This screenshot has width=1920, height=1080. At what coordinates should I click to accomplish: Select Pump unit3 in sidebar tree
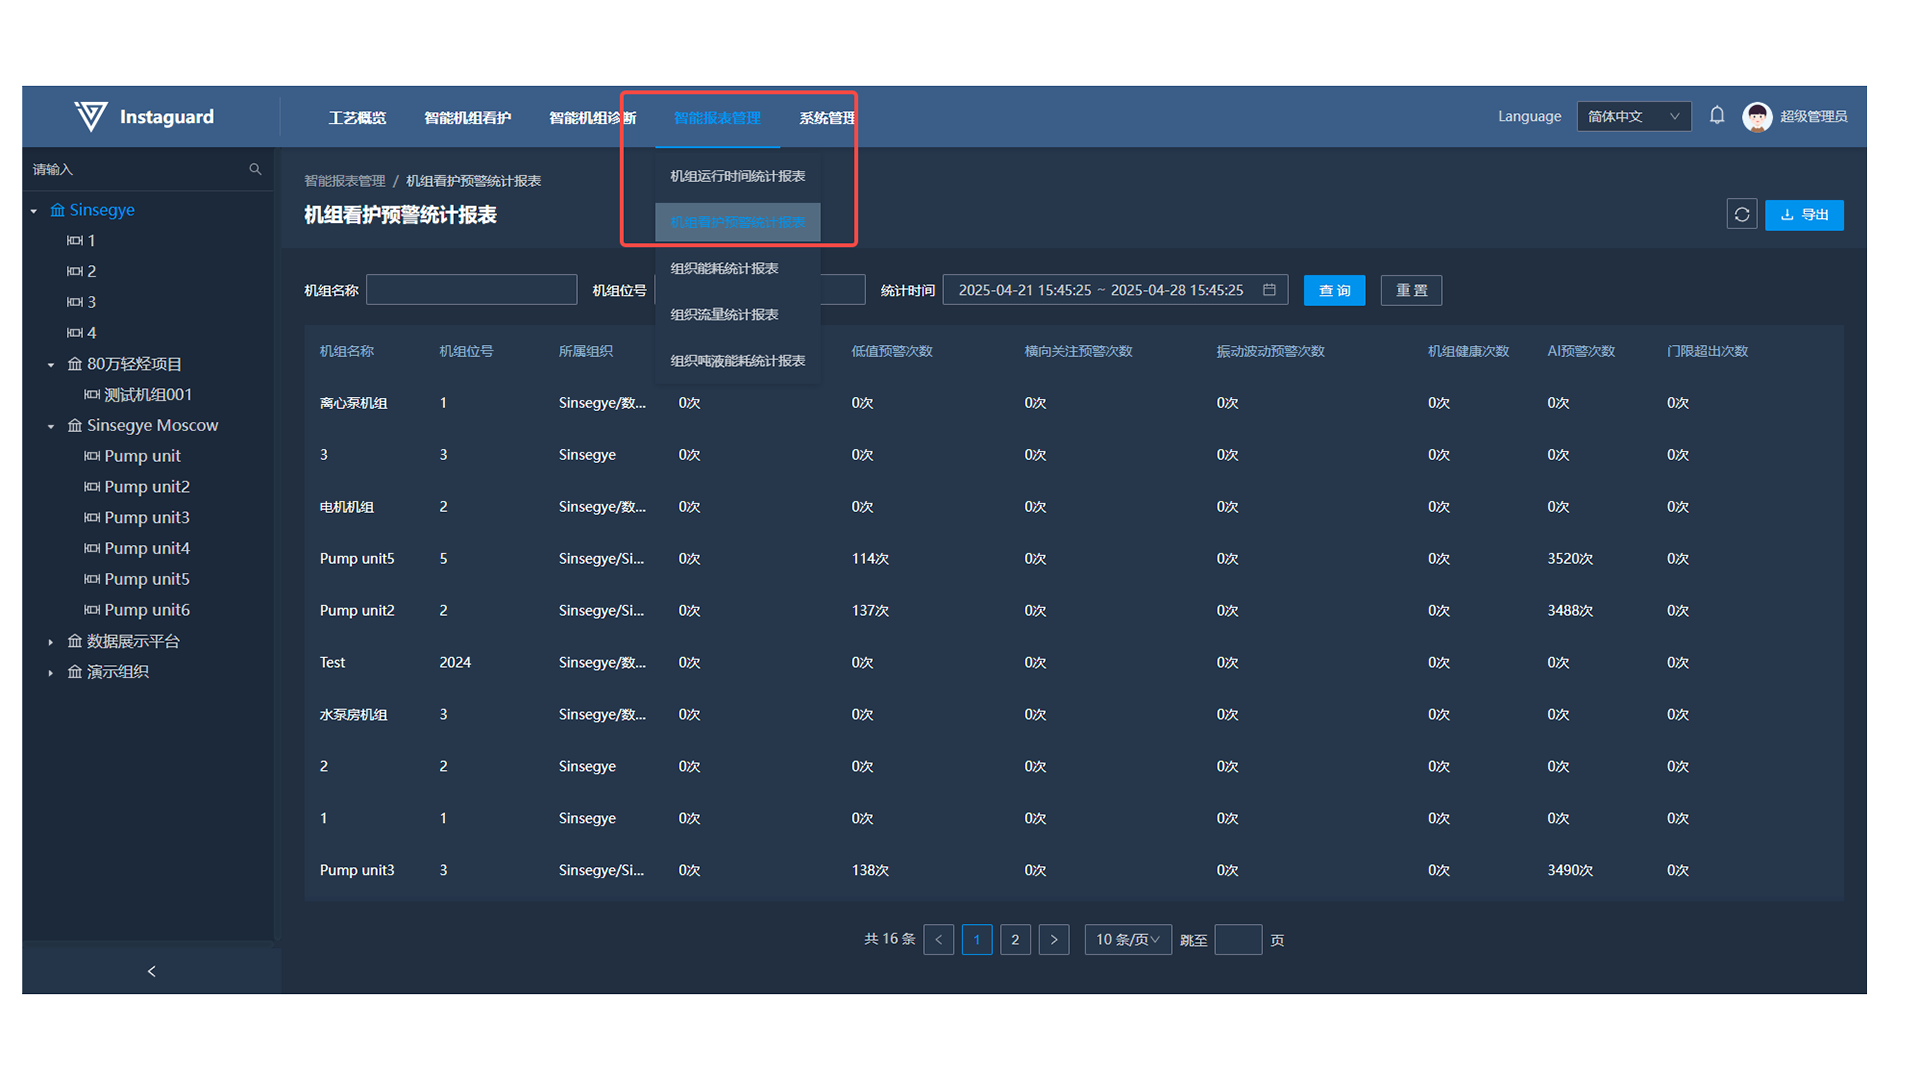coord(146,518)
